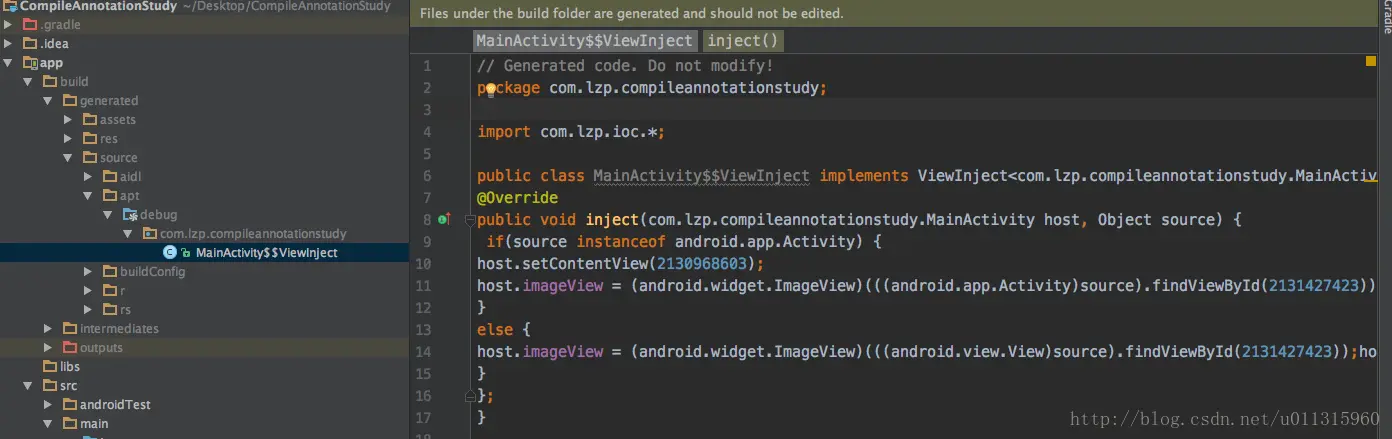Expand the .gradle folder arrow
This screenshot has height=439, width=1392.
[8, 24]
